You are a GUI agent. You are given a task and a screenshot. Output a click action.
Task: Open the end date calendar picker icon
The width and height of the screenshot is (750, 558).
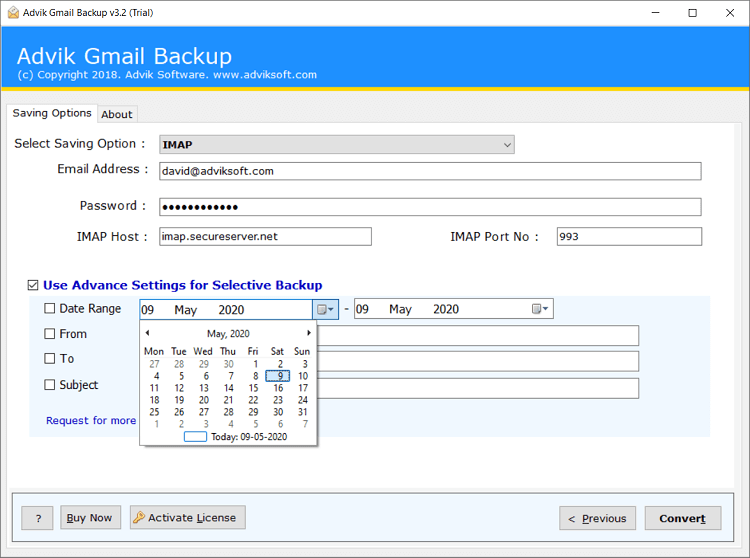tap(540, 309)
